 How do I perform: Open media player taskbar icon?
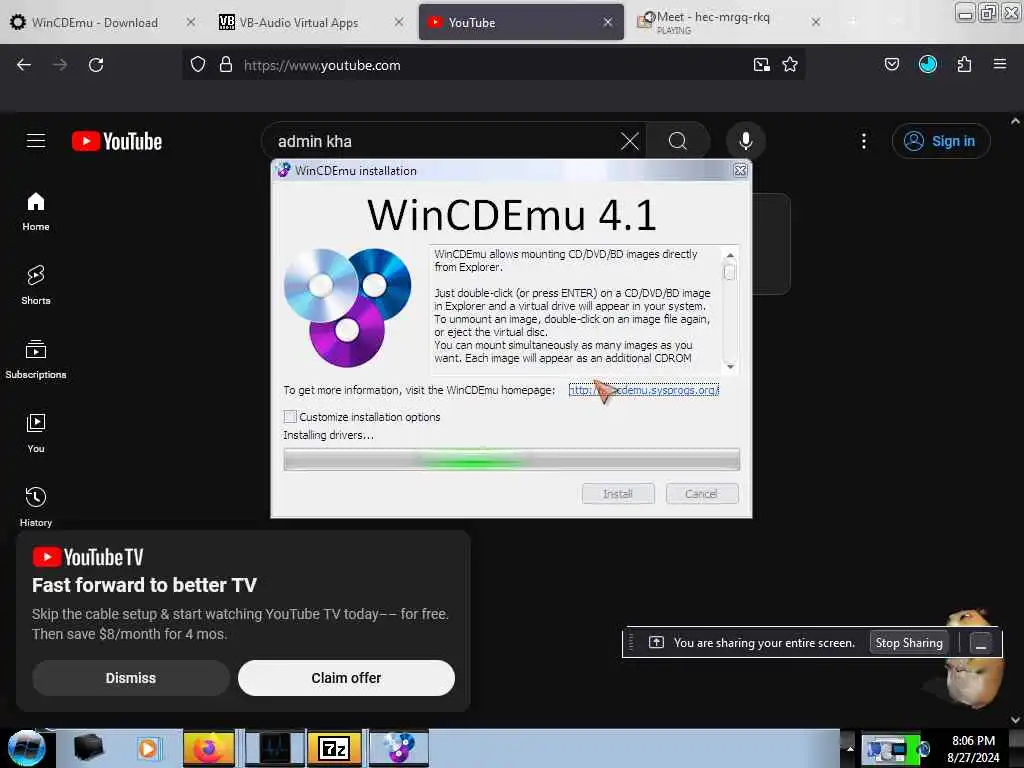point(148,748)
